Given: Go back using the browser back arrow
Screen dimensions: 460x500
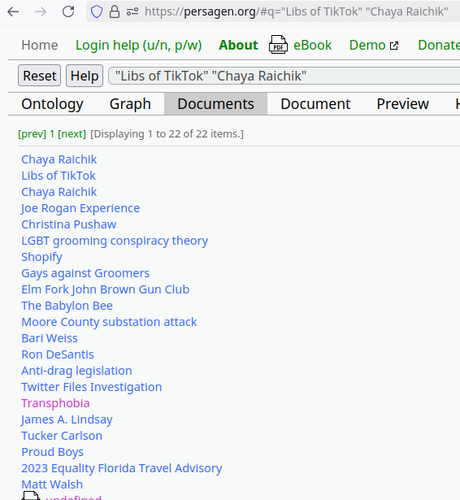Looking at the screenshot, I should [x=13, y=12].
